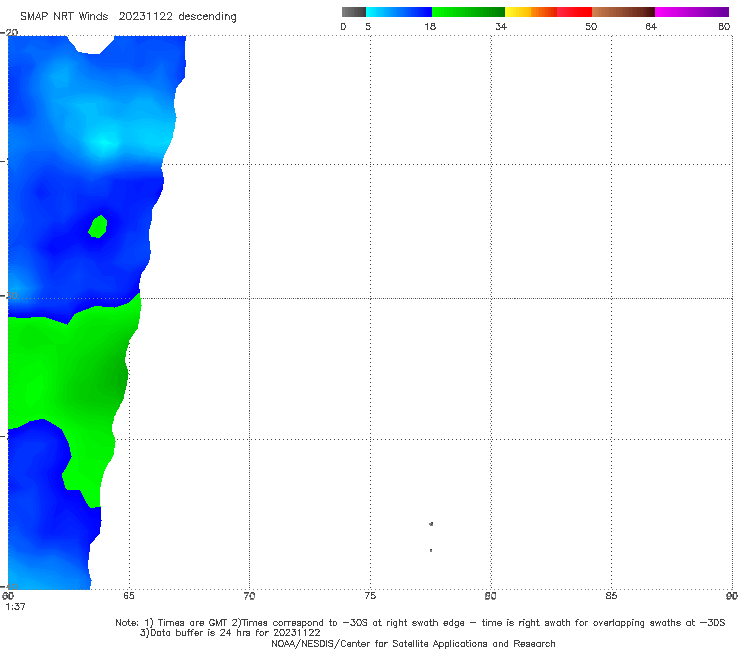Click the colorbar label '34'
The width and height of the screenshot is (740, 650).
501,26
